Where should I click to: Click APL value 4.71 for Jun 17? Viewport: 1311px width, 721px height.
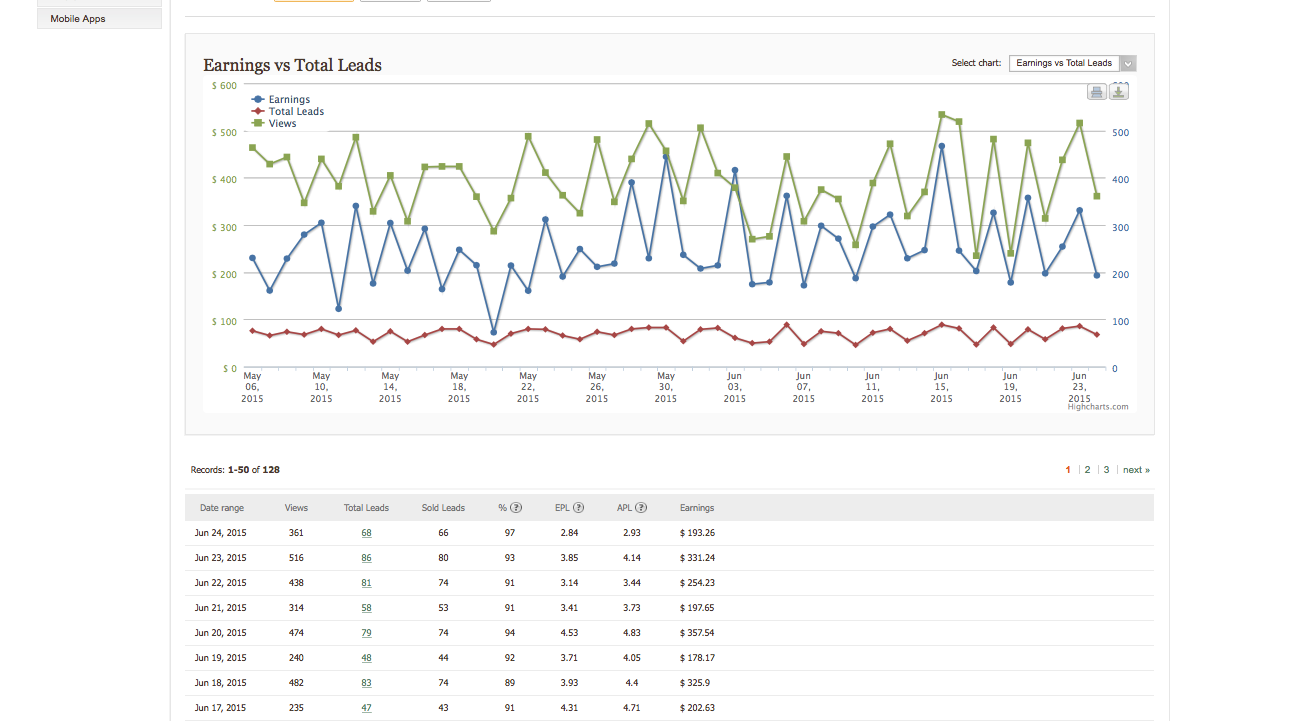tap(631, 708)
